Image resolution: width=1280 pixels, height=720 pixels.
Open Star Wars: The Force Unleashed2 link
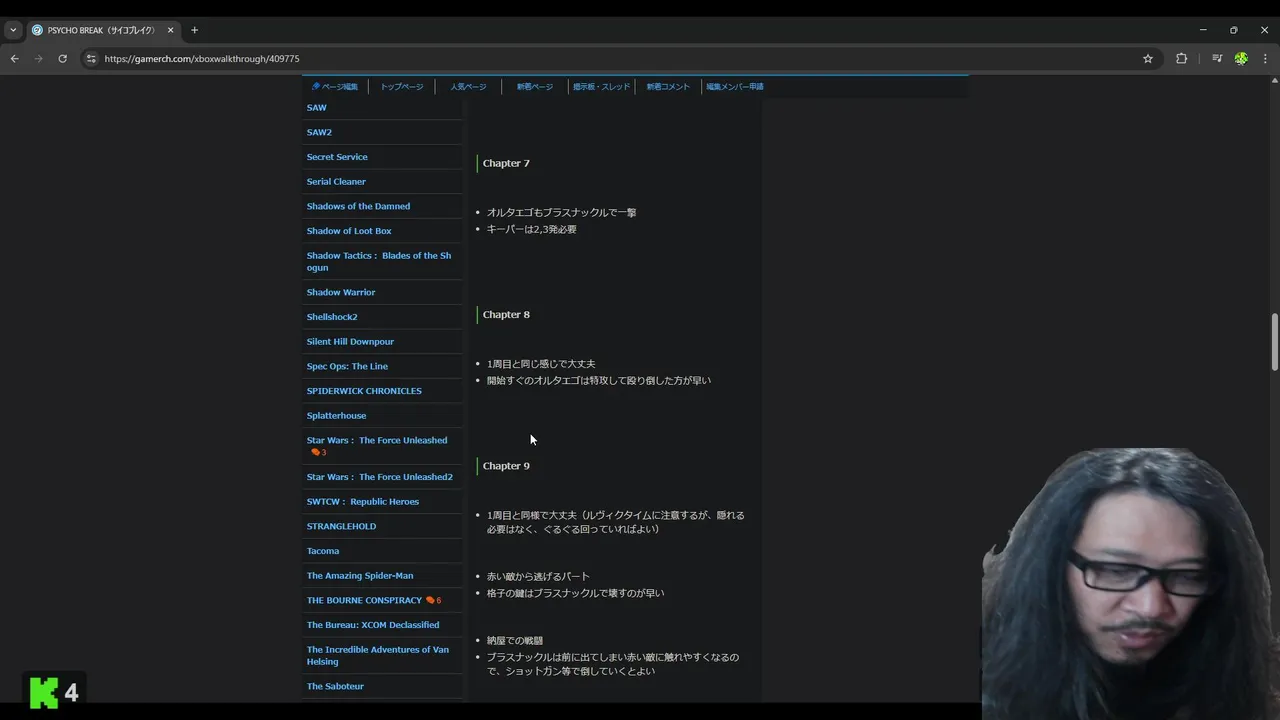[x=379, y=477]
